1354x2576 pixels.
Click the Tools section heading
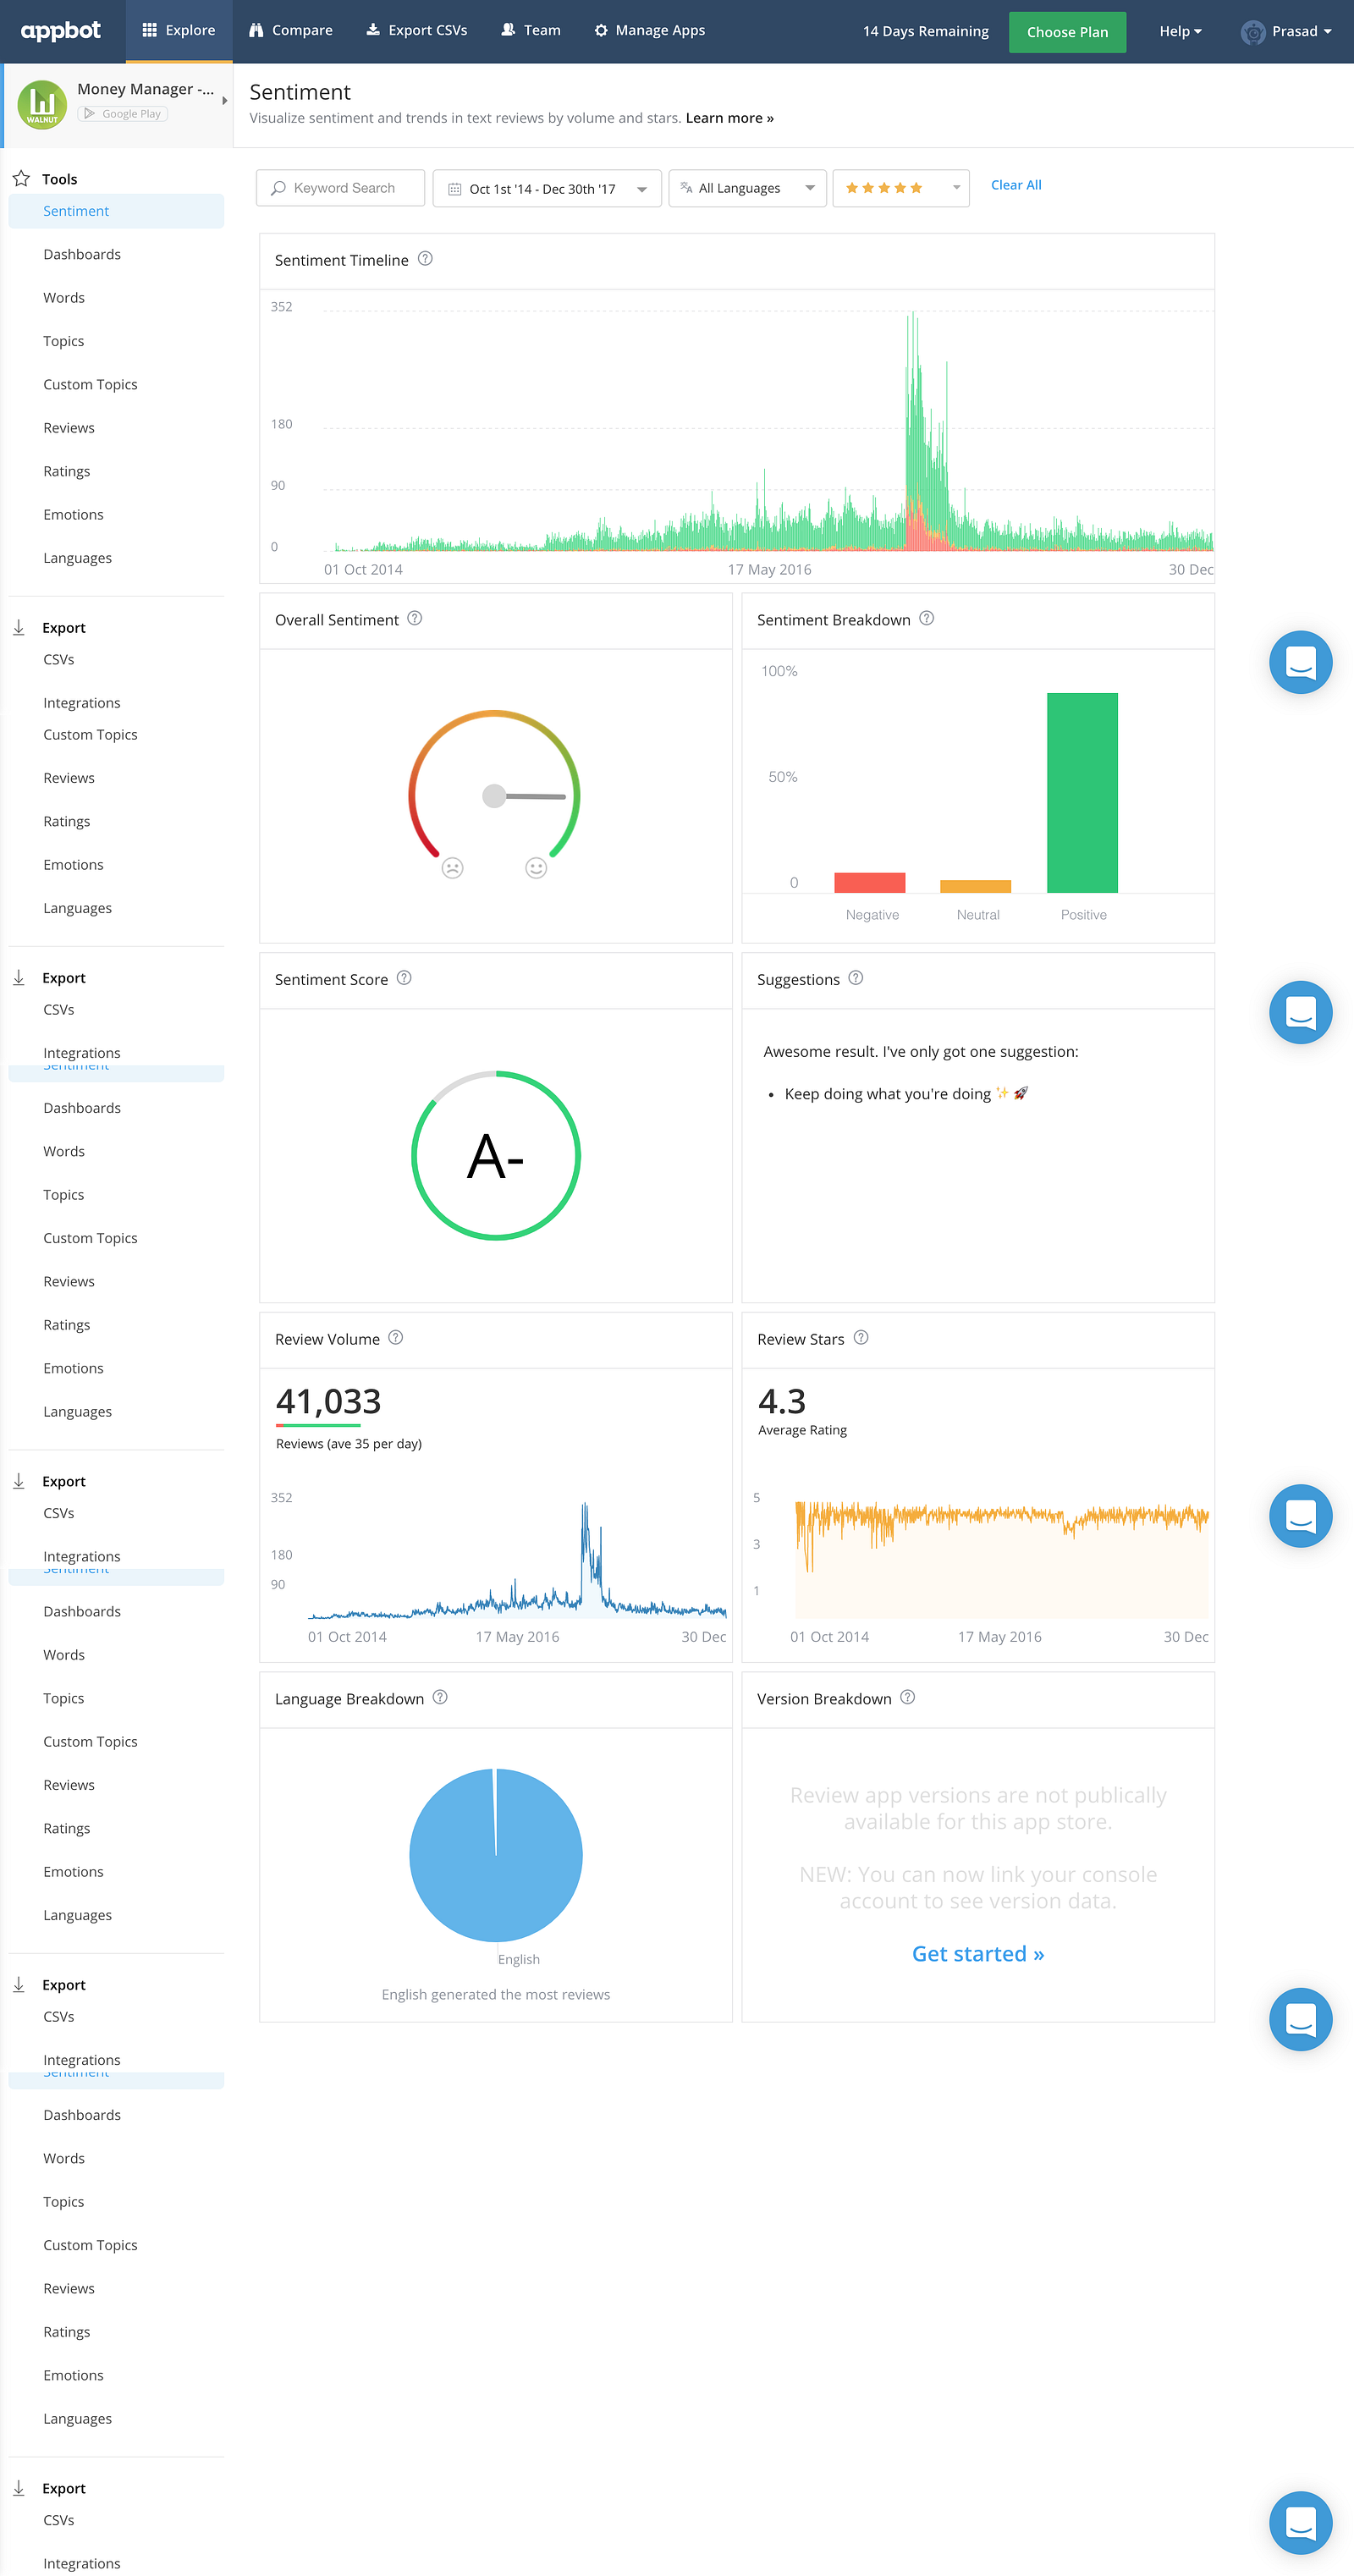tap(59, 179)
